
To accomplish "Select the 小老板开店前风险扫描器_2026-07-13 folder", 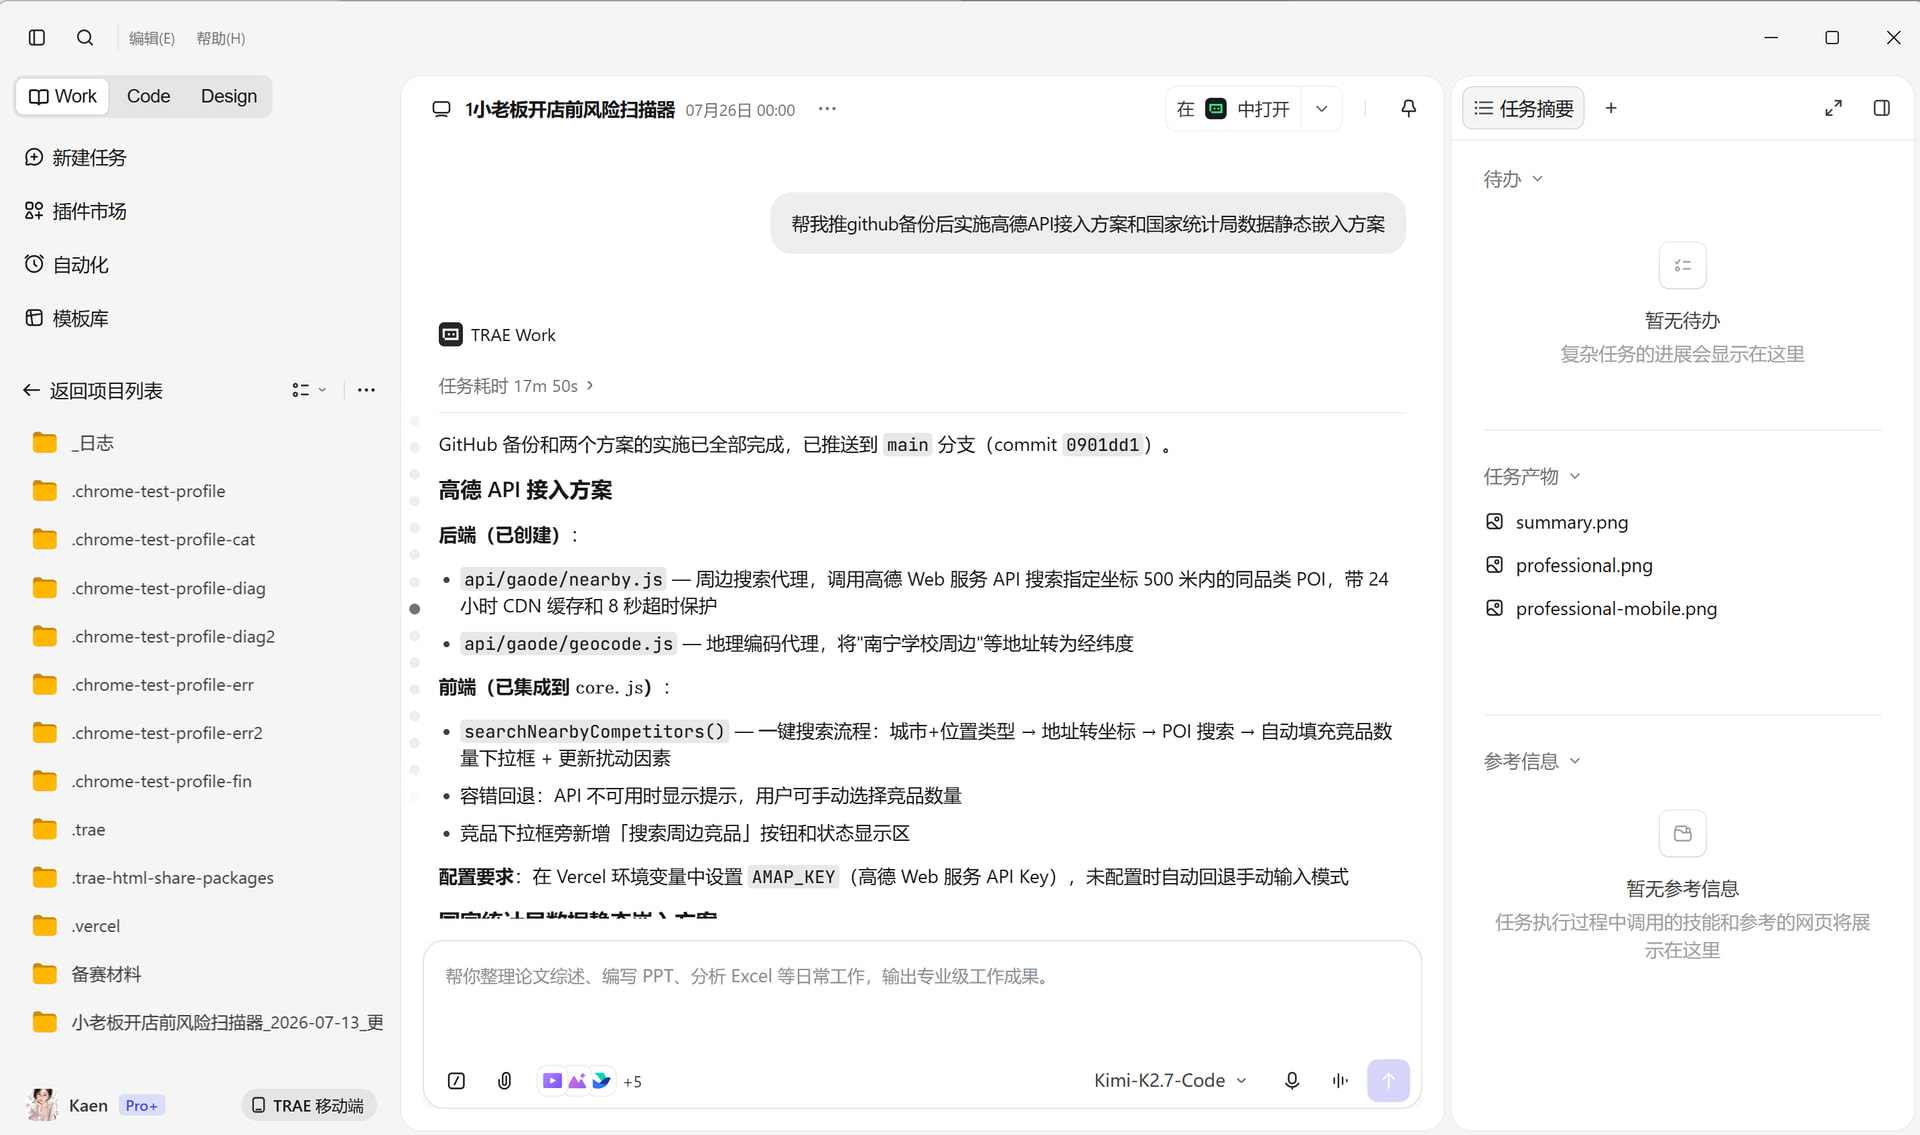I will [x=208, y=1022].
